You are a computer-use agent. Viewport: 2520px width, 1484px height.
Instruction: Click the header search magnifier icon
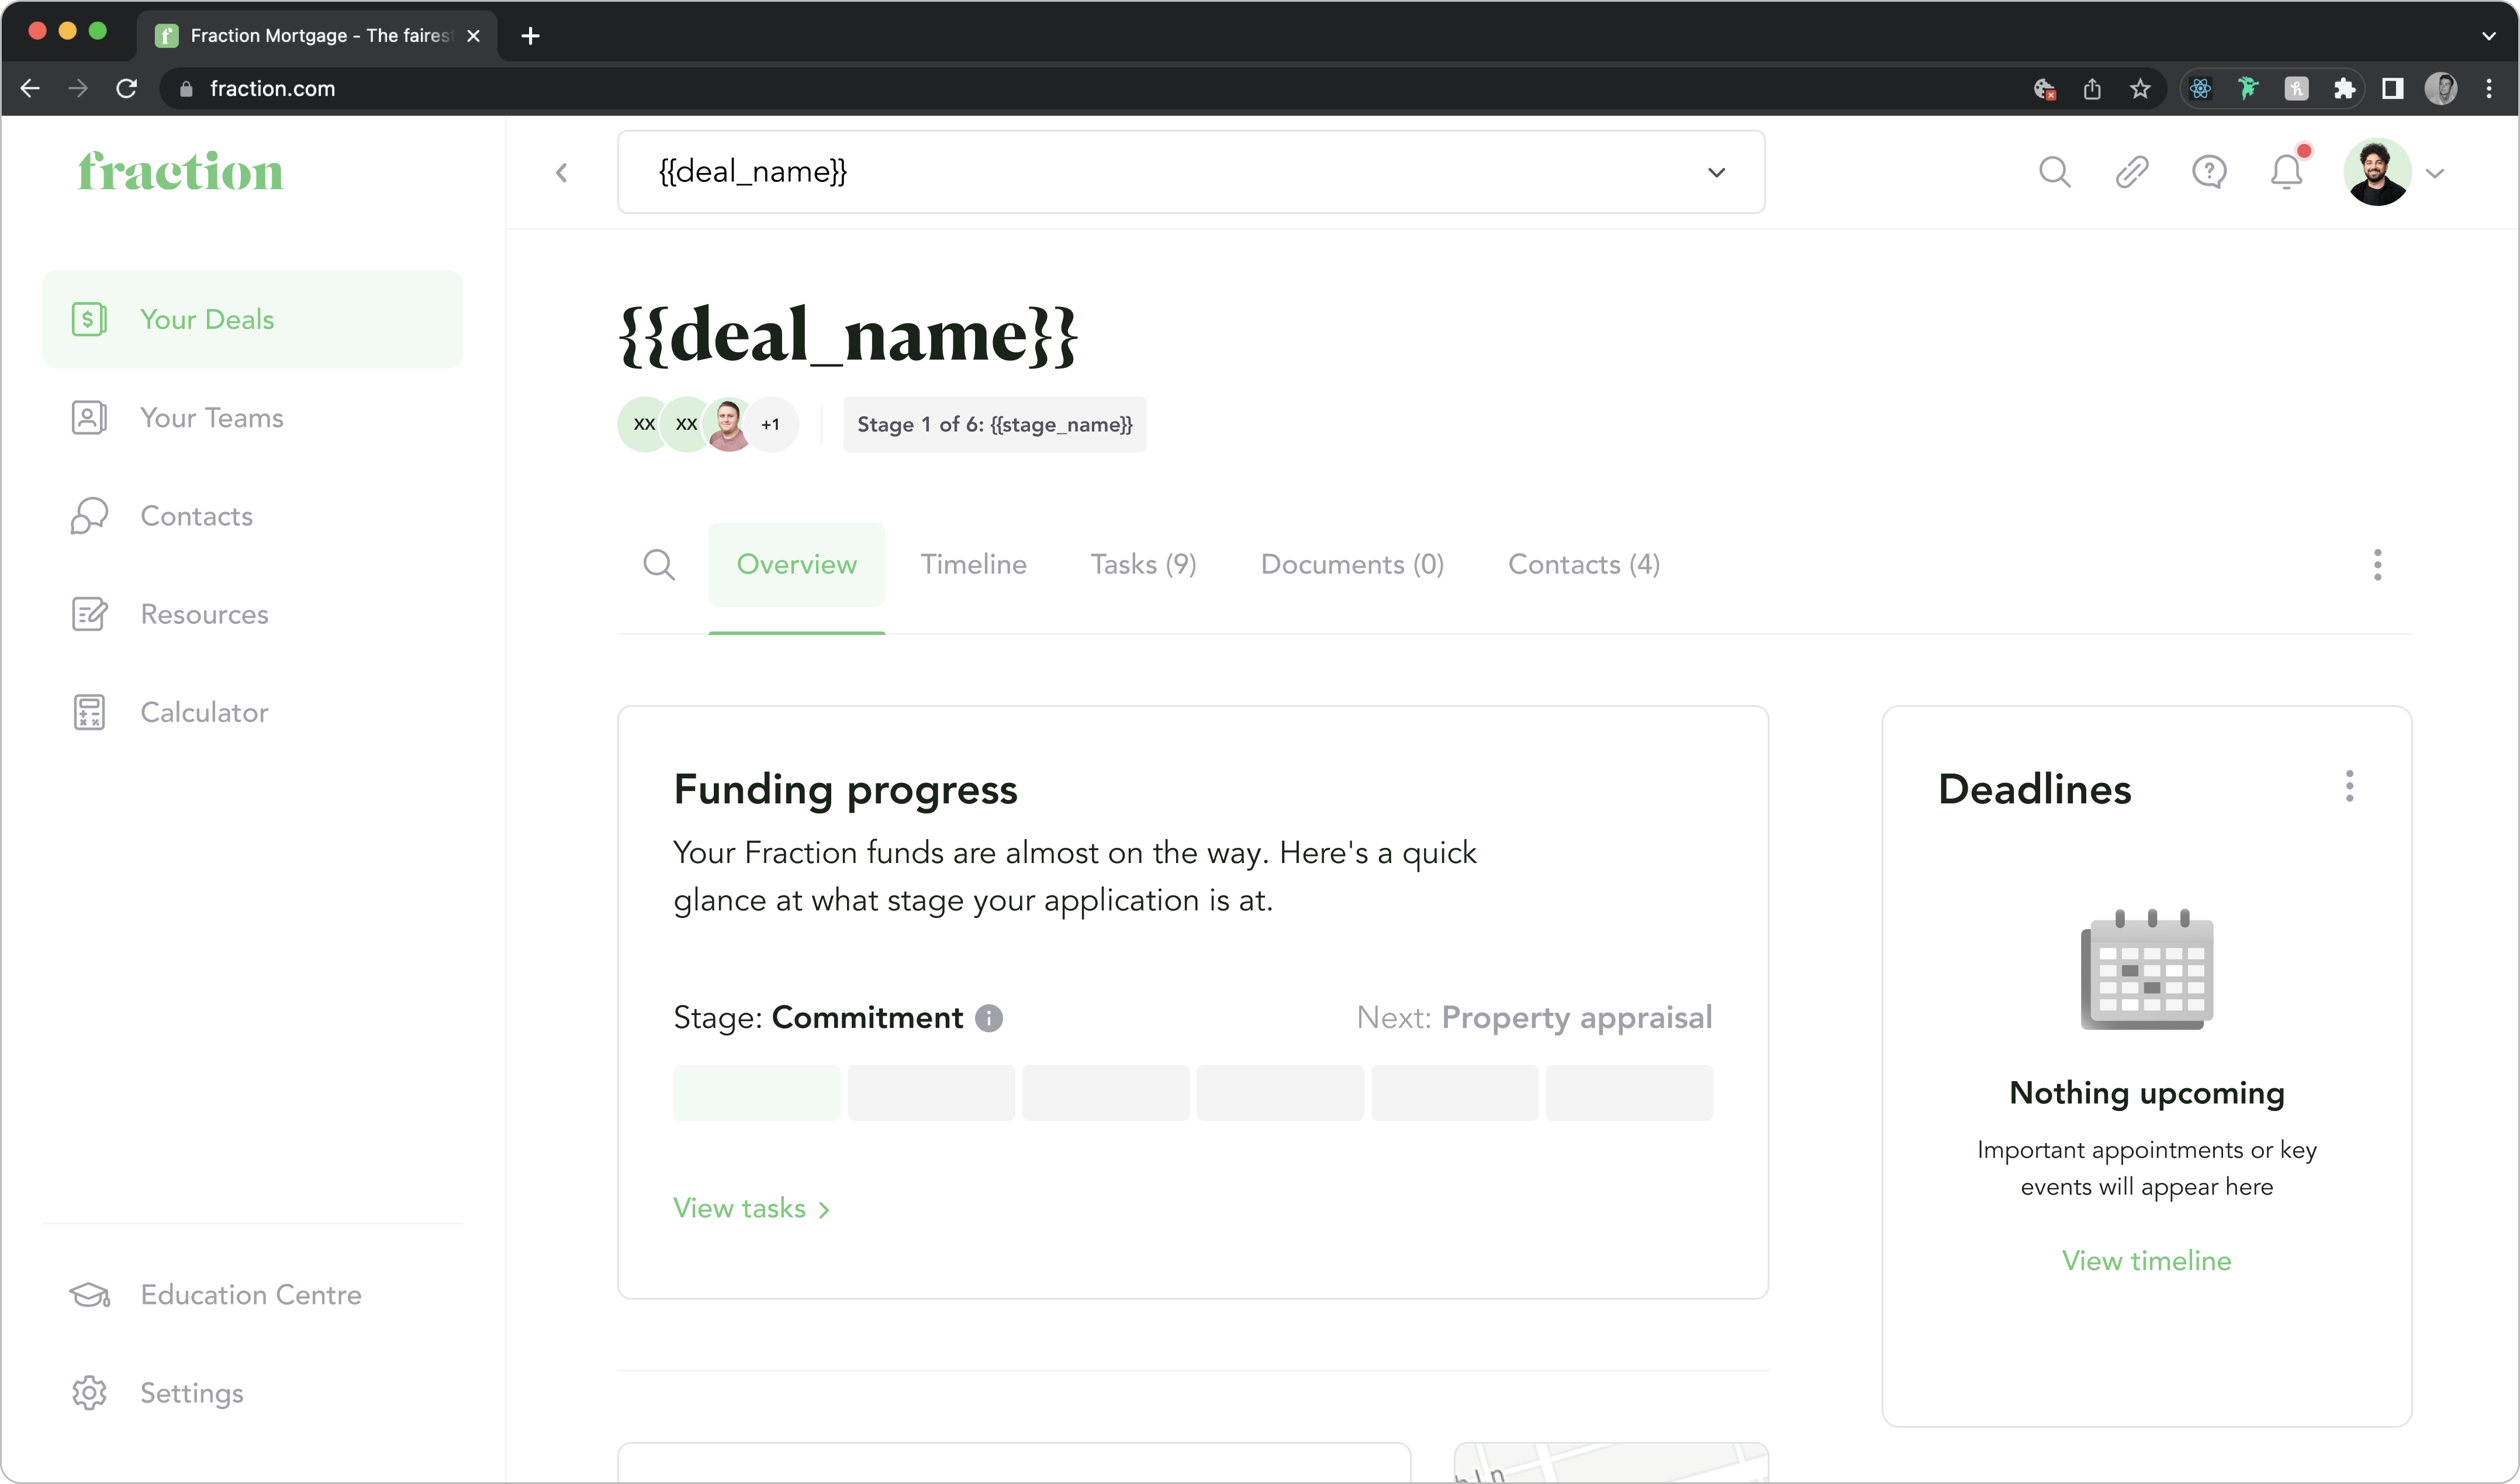[x=2054, y=172]
